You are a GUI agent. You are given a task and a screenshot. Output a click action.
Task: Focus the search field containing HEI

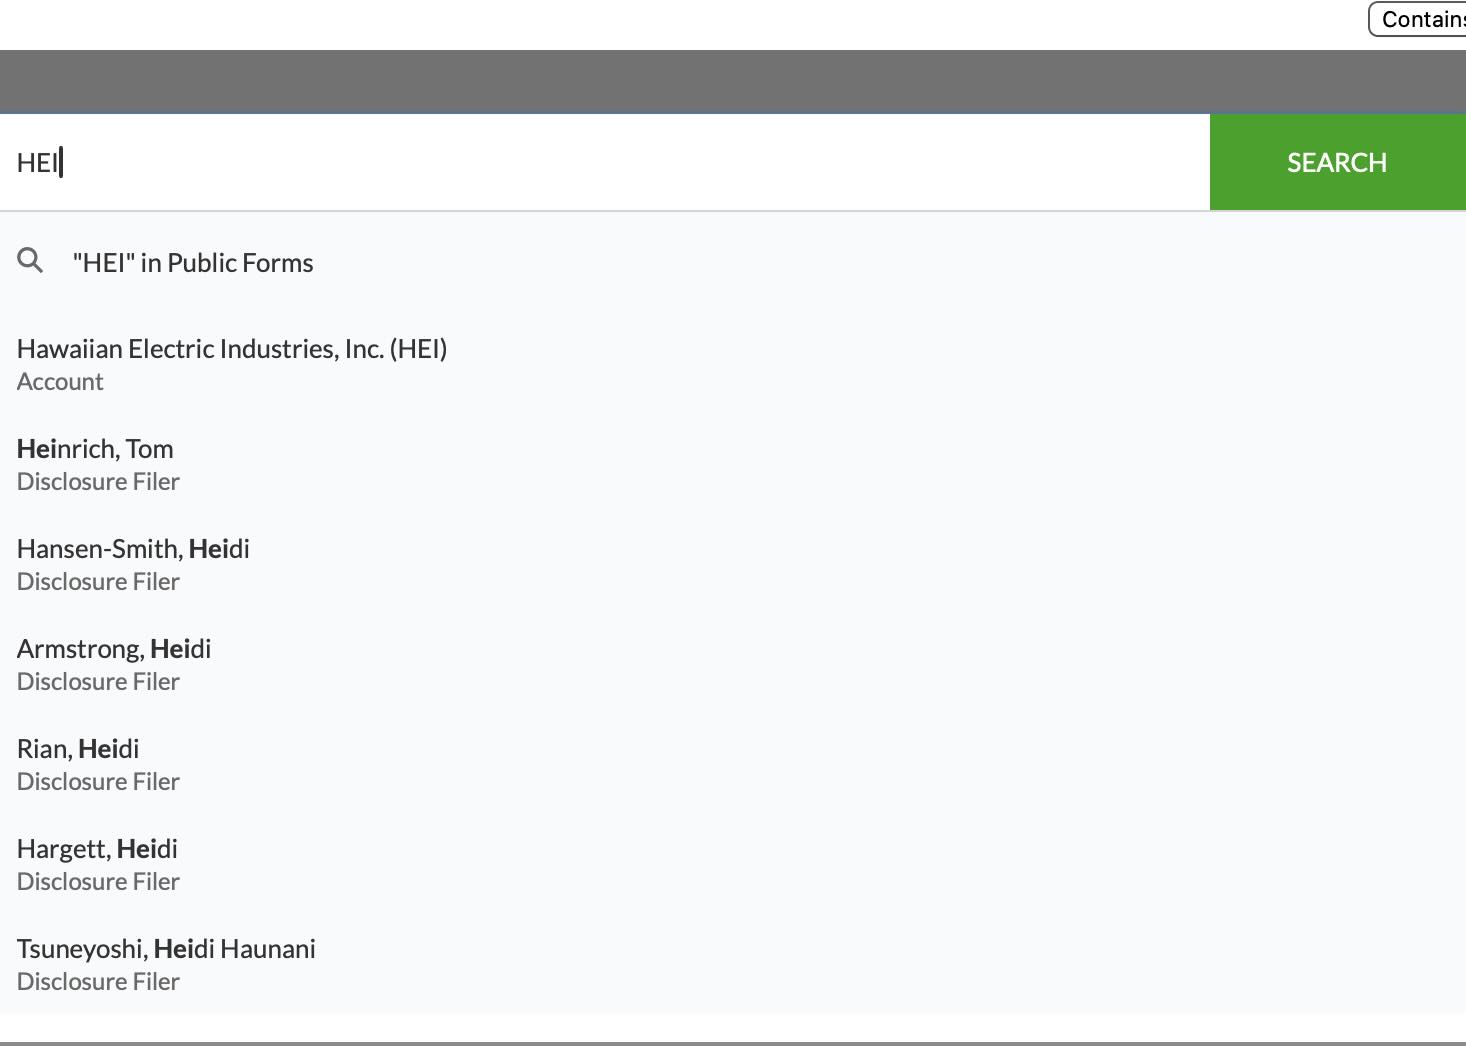(x=600, y=162)
